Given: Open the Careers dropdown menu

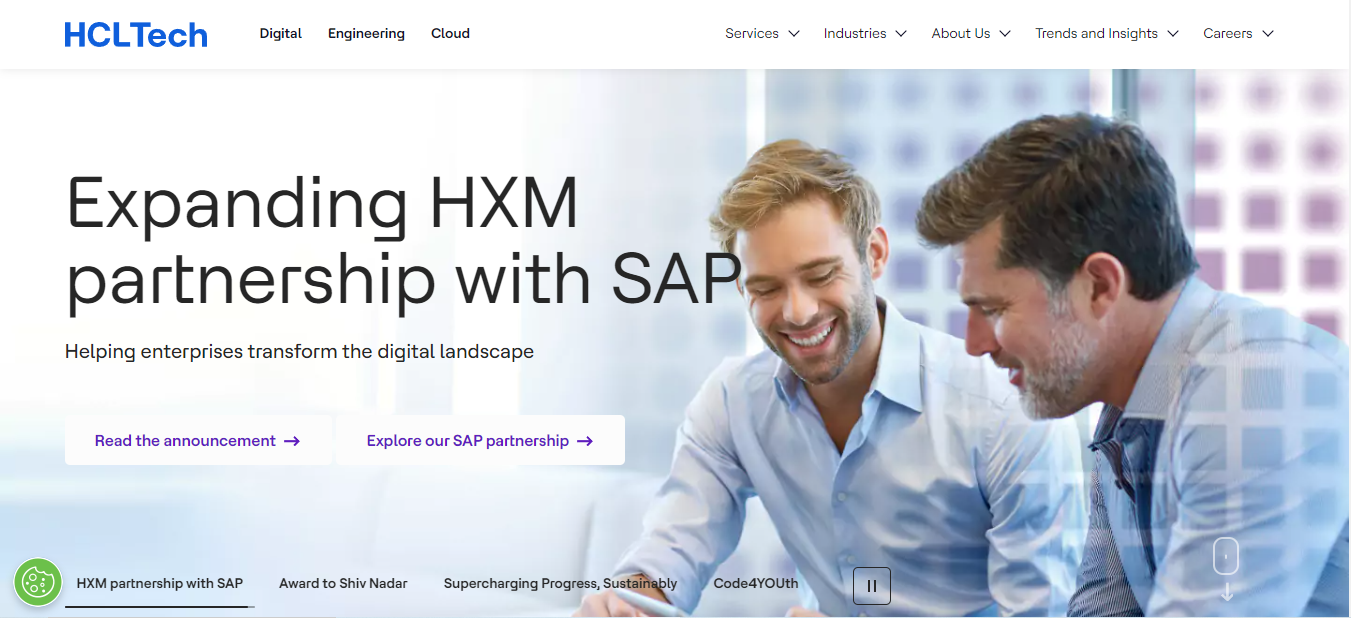Looking at the screenshot, I should 1239,34.
